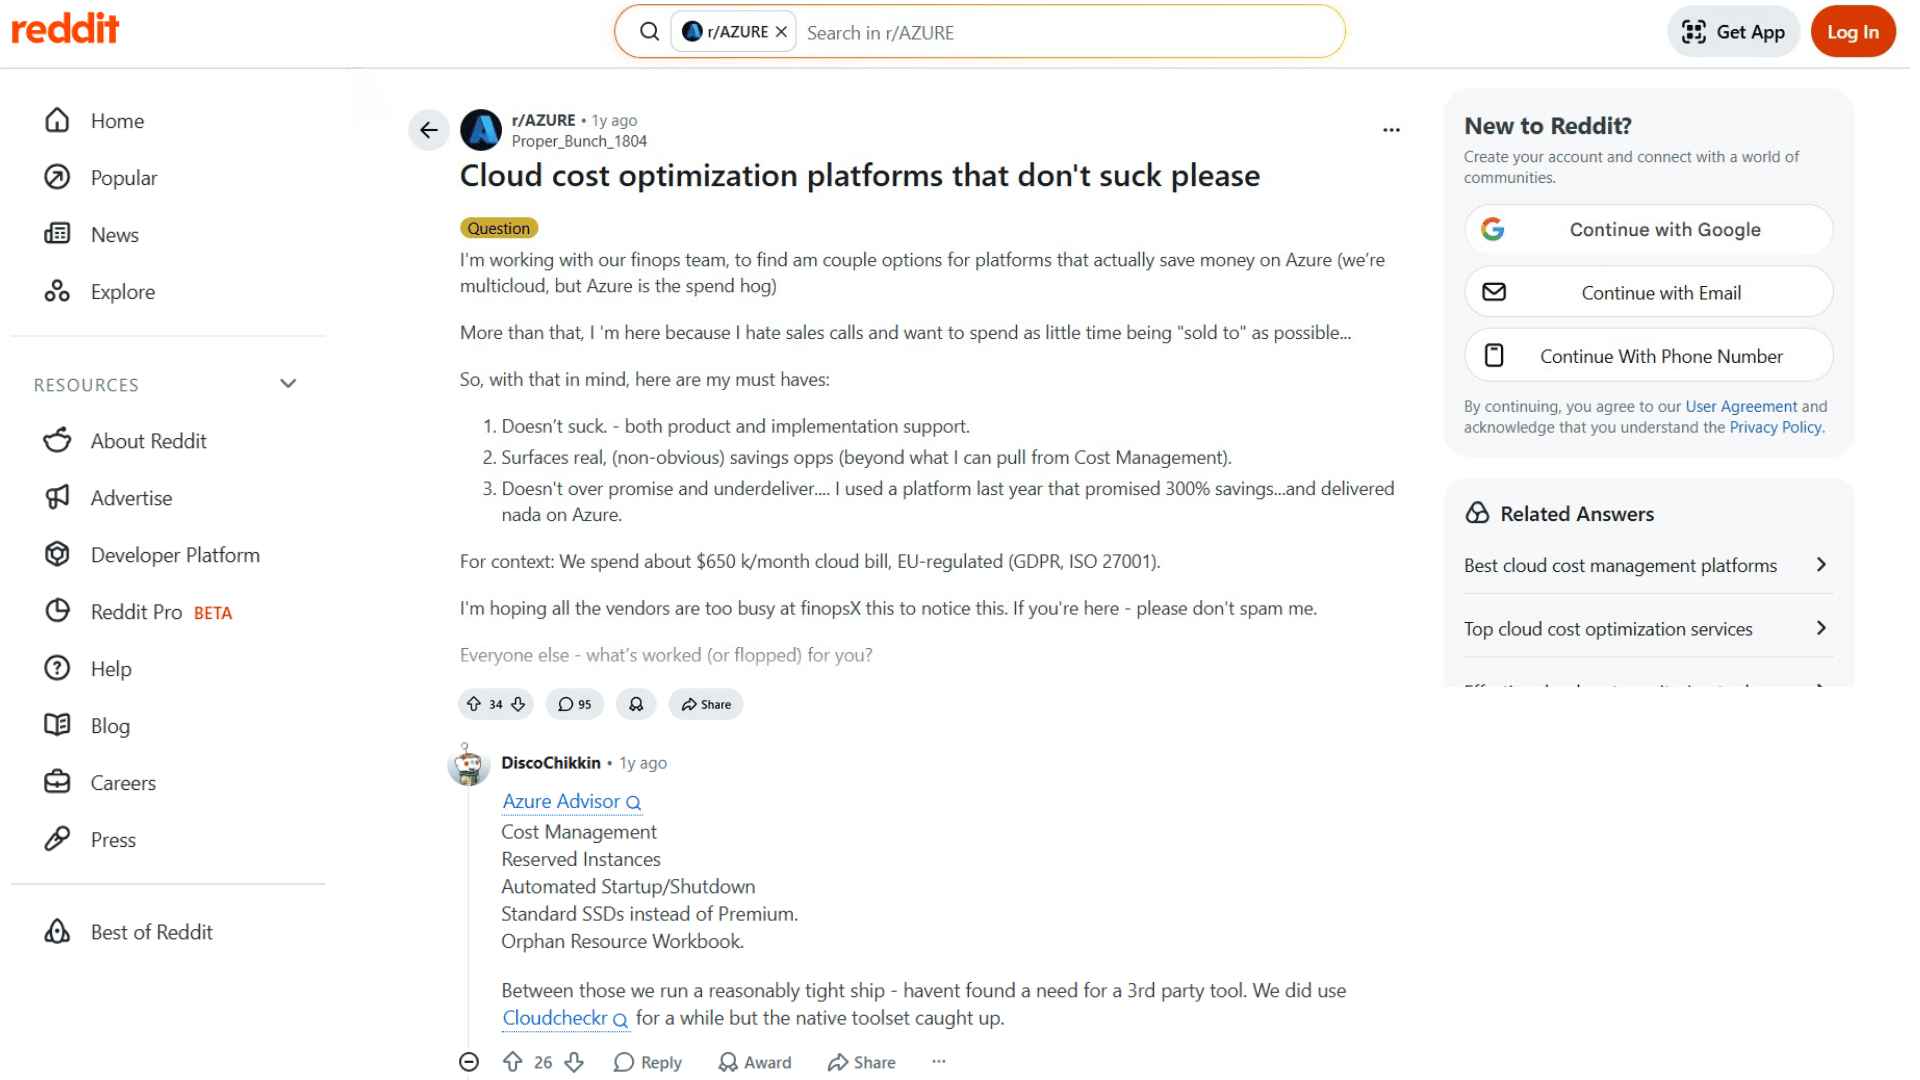Open Best cloud cost management platforms
Image resolution: width=1920 pixels, height=1080 pixels.
(x=1648, y=566)
